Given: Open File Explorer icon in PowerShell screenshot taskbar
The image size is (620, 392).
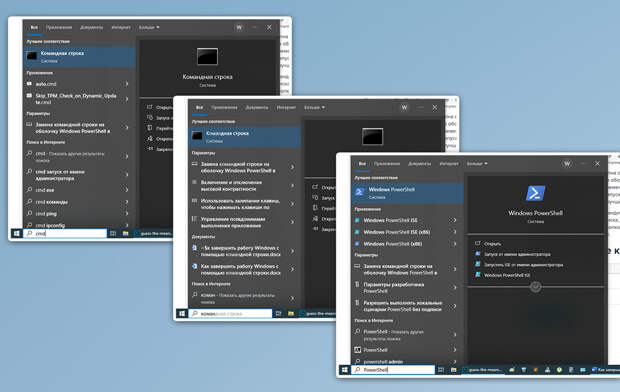Looking at the screenshot, I should click(x=454, y=370).
